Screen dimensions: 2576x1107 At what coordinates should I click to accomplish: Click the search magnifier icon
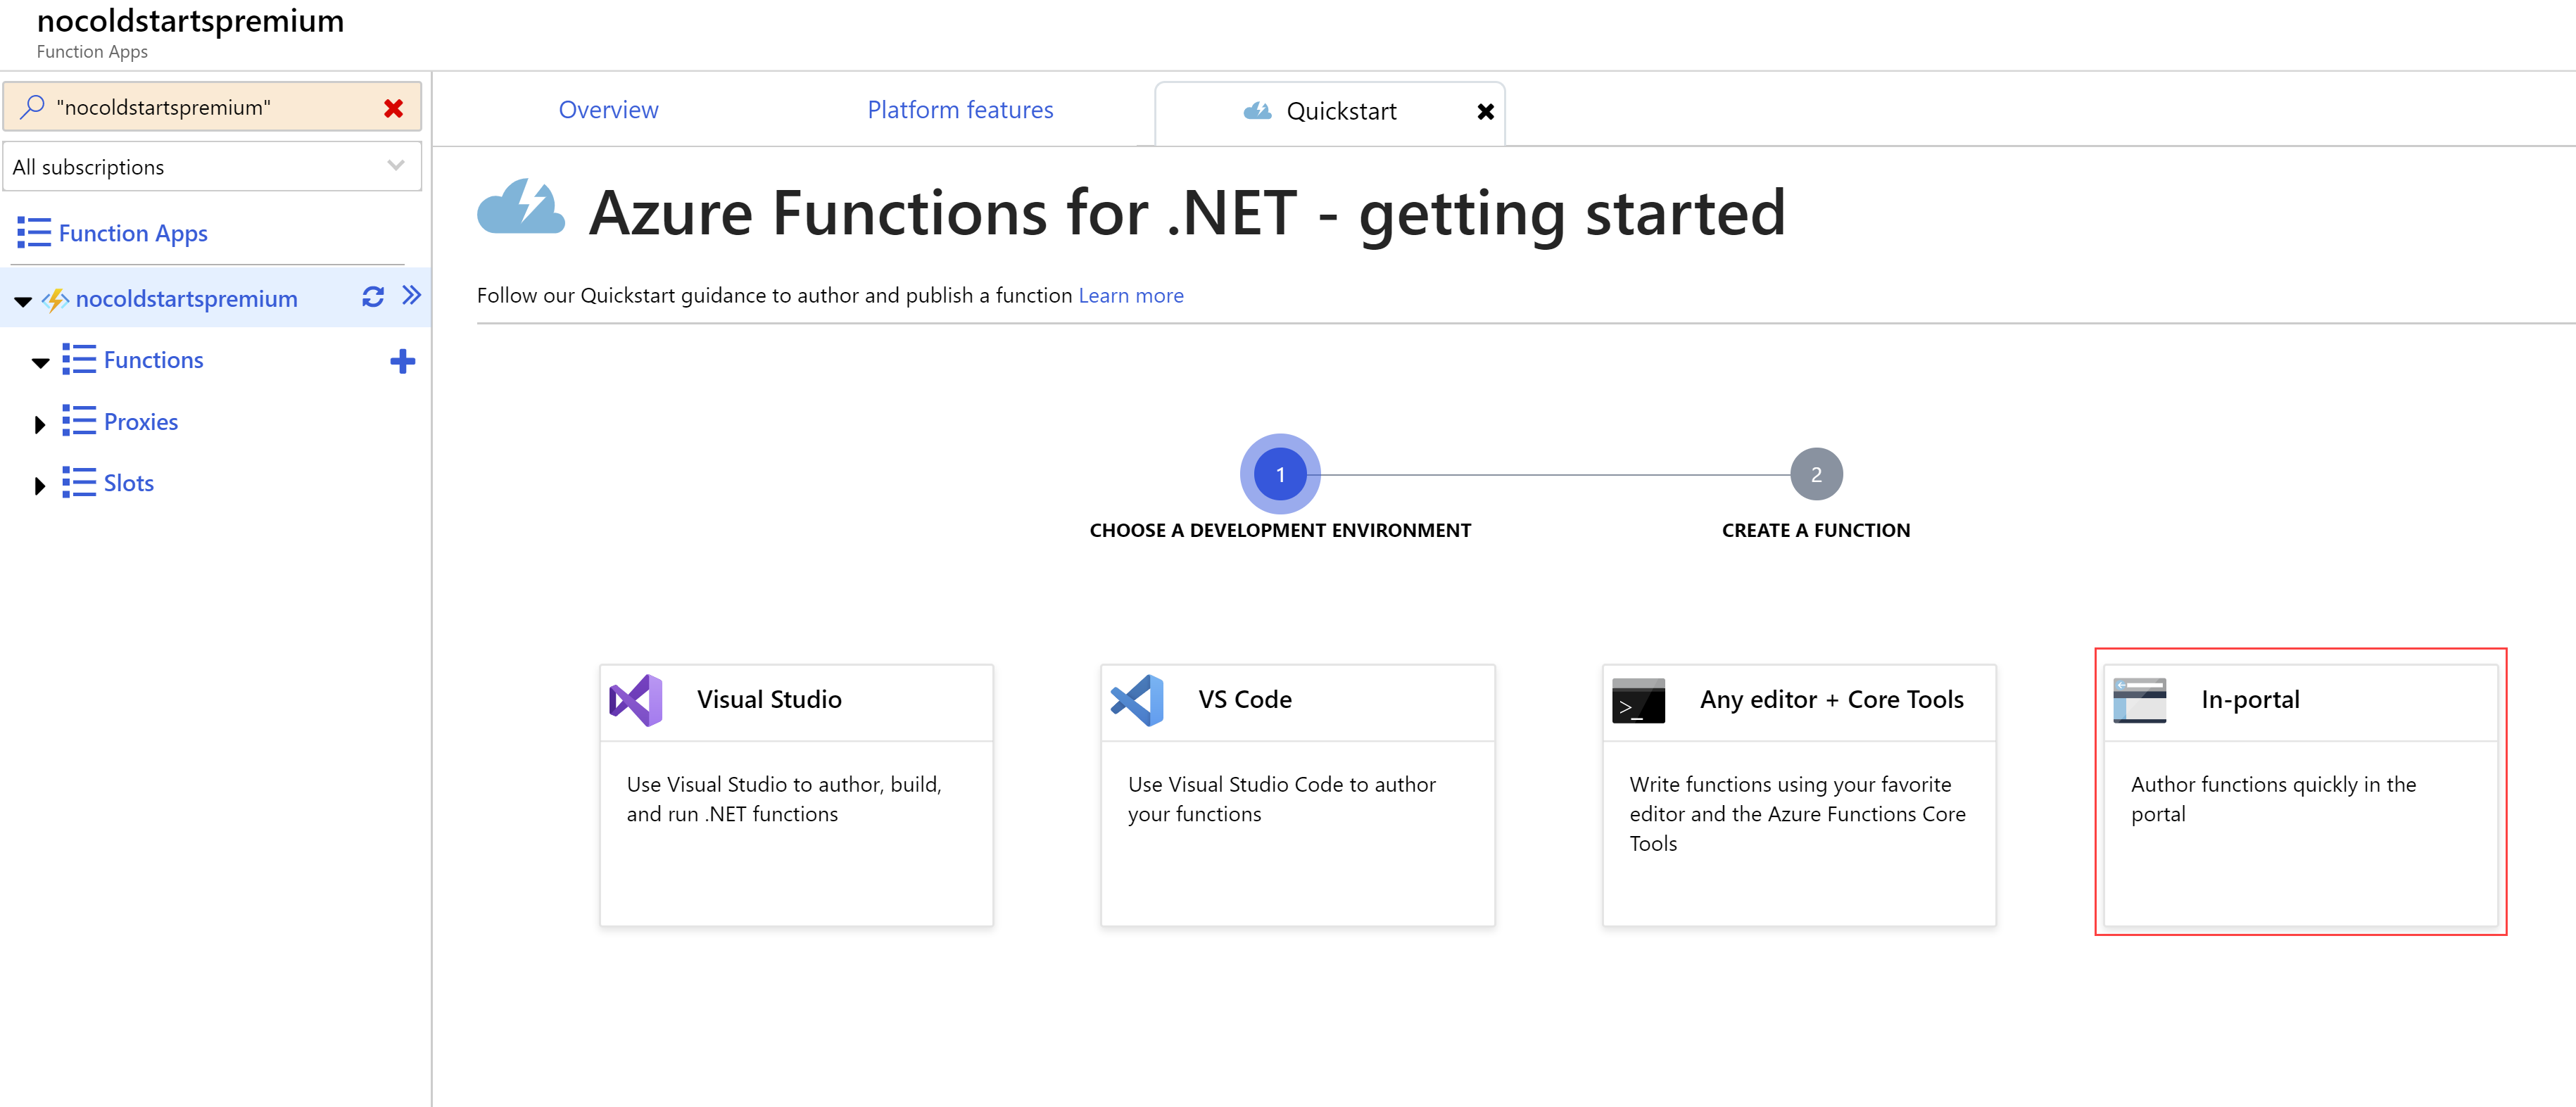click(32, 106)
